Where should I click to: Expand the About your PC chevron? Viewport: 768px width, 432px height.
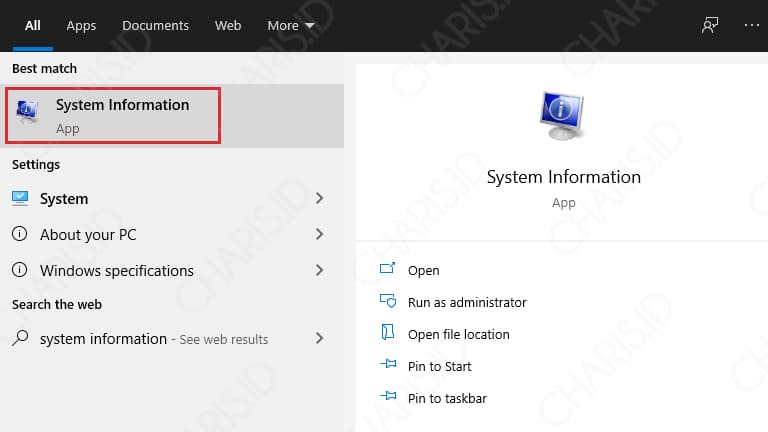tap(319, 234)
